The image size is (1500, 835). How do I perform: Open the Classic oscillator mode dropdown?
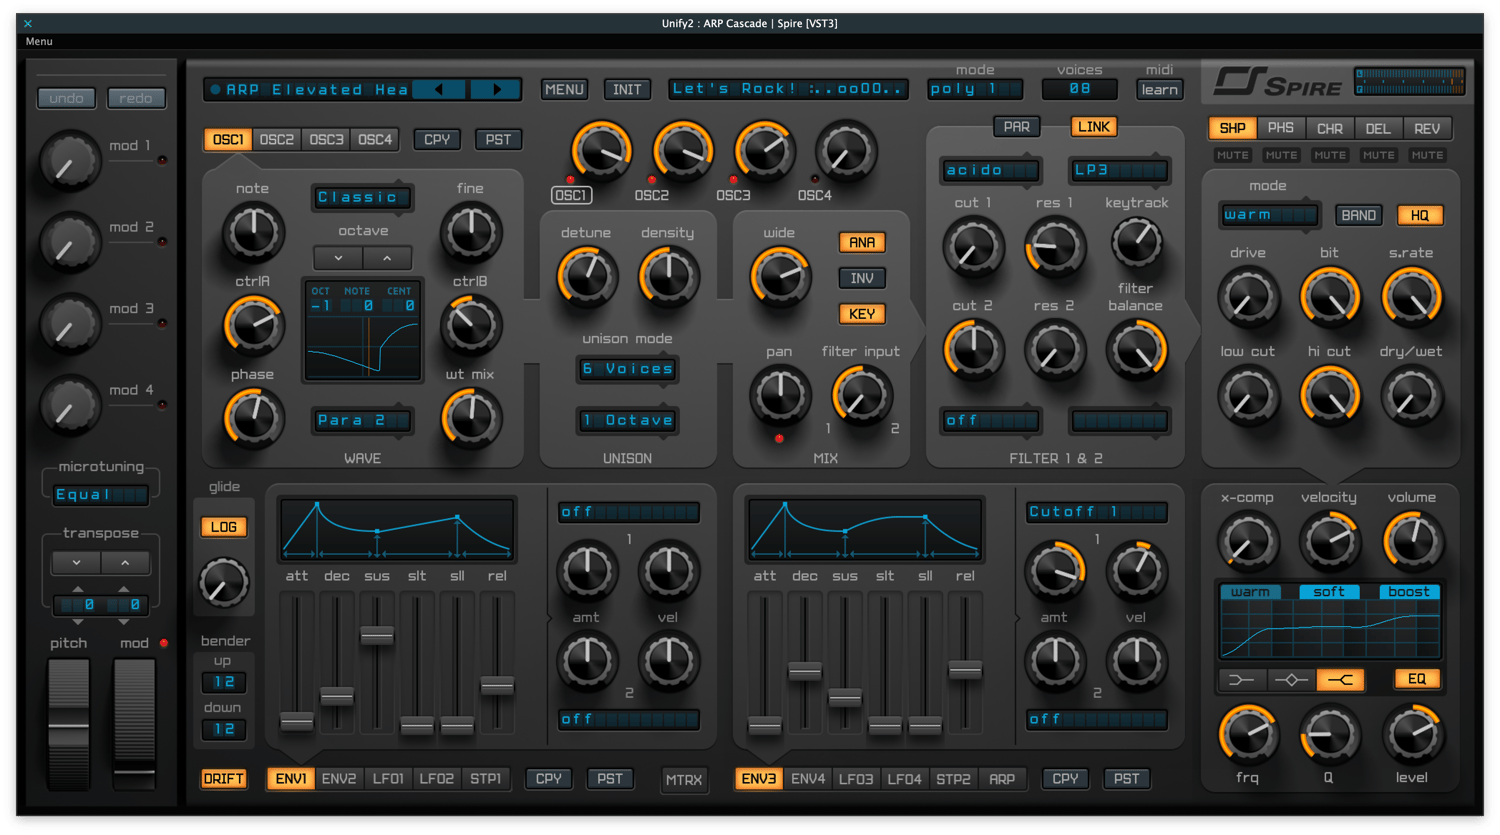[362, 197]
